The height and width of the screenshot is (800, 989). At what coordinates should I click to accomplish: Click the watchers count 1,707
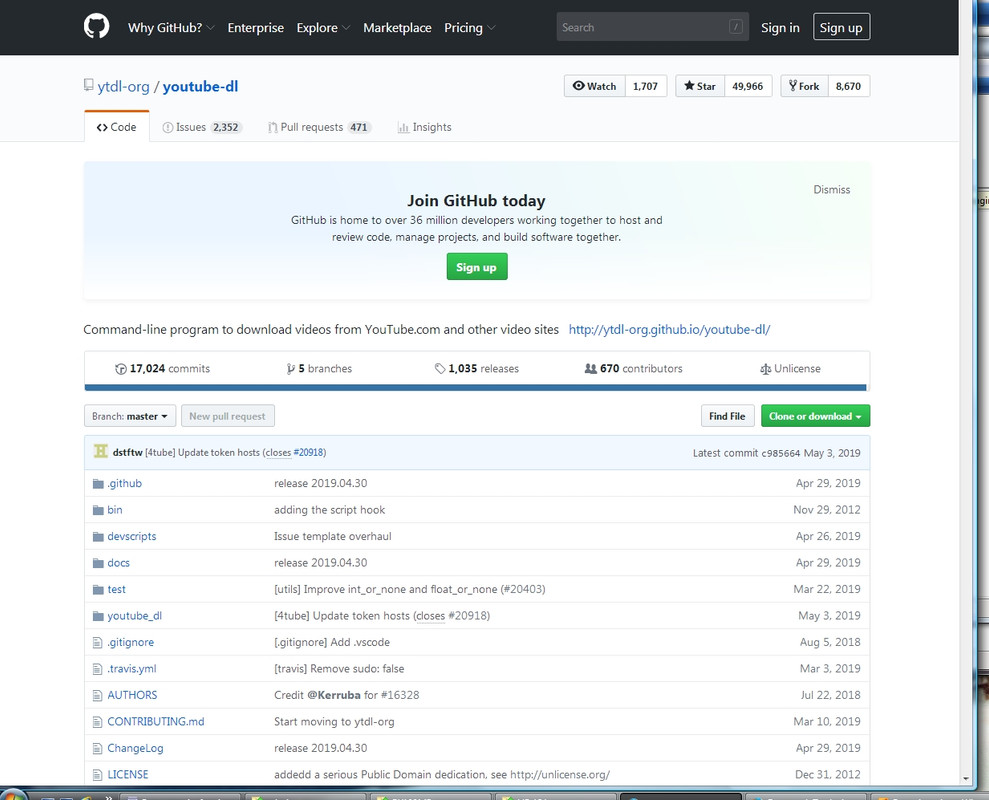pyautogui.click(x=646, y=86)
